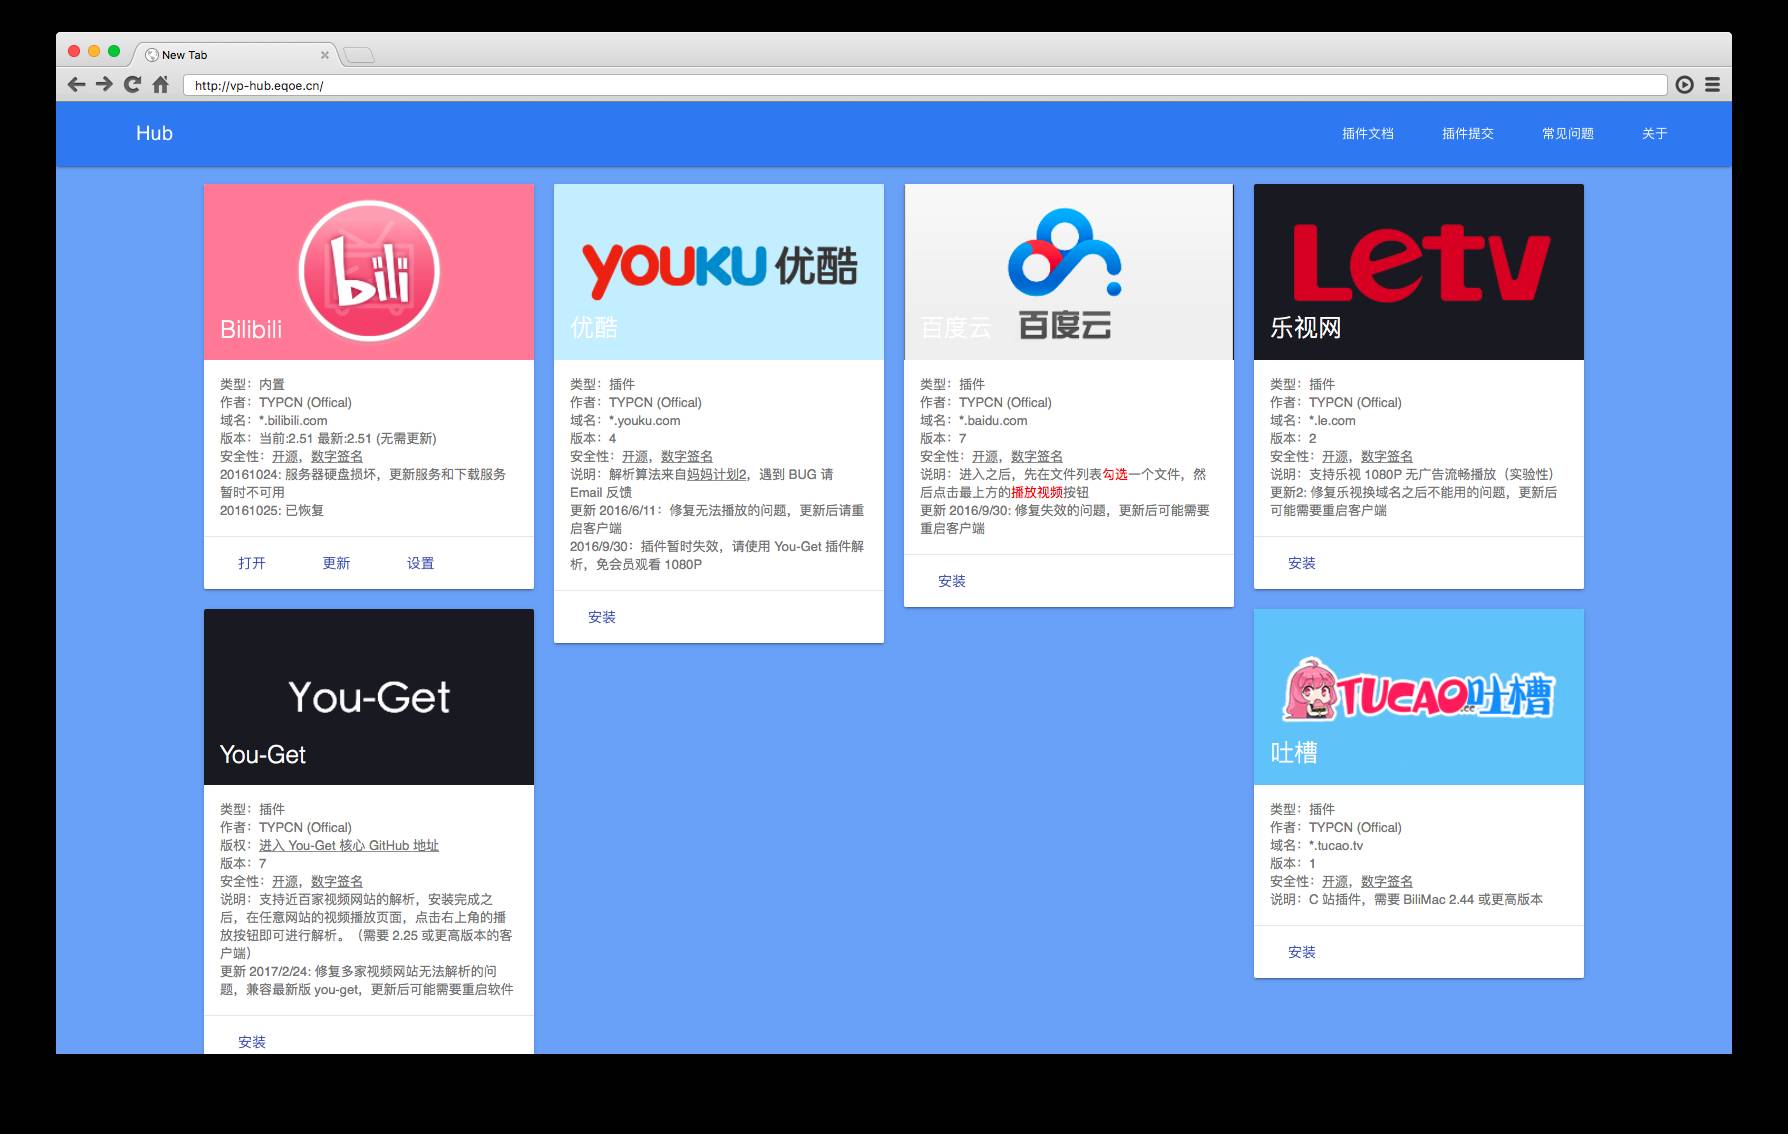Image resolution: width=1788 pixels, height=1134 pixels.
Task: Open 设置 on the Bilibili card
Action: click(x=420, y=563)
